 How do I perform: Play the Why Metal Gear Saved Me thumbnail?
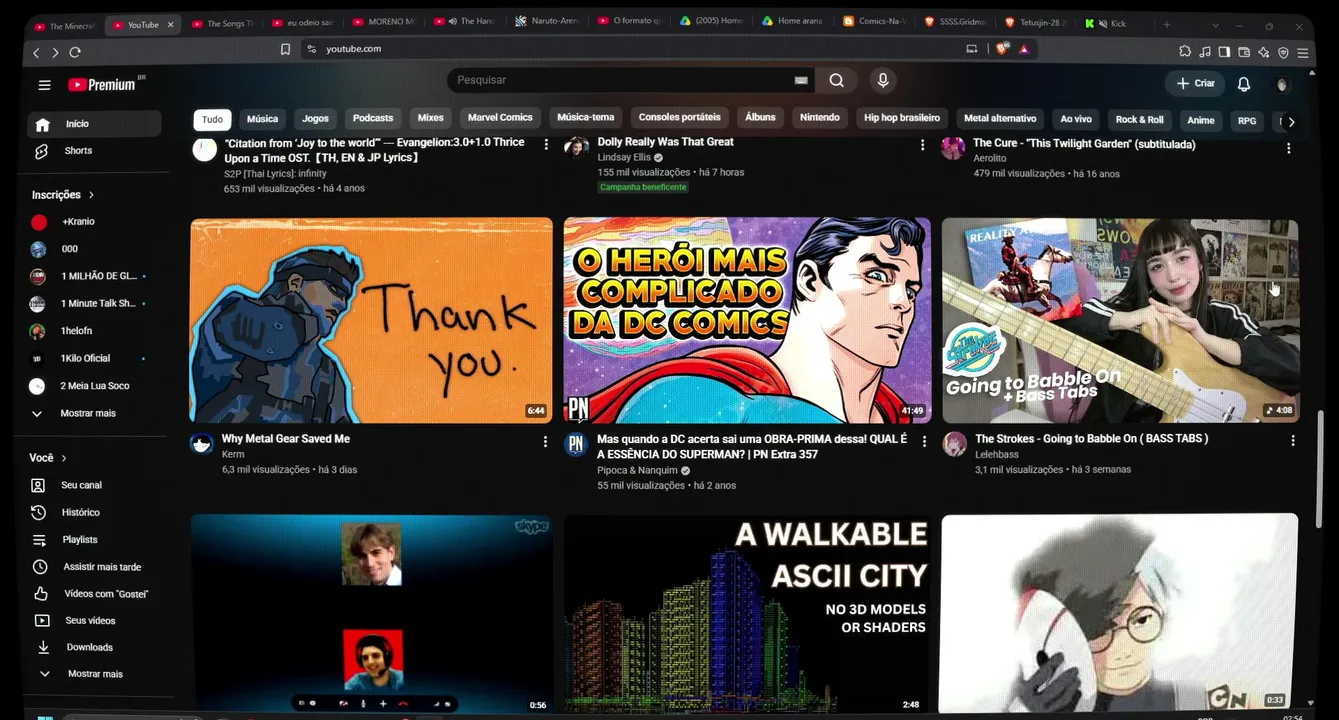tap(371, 320)
